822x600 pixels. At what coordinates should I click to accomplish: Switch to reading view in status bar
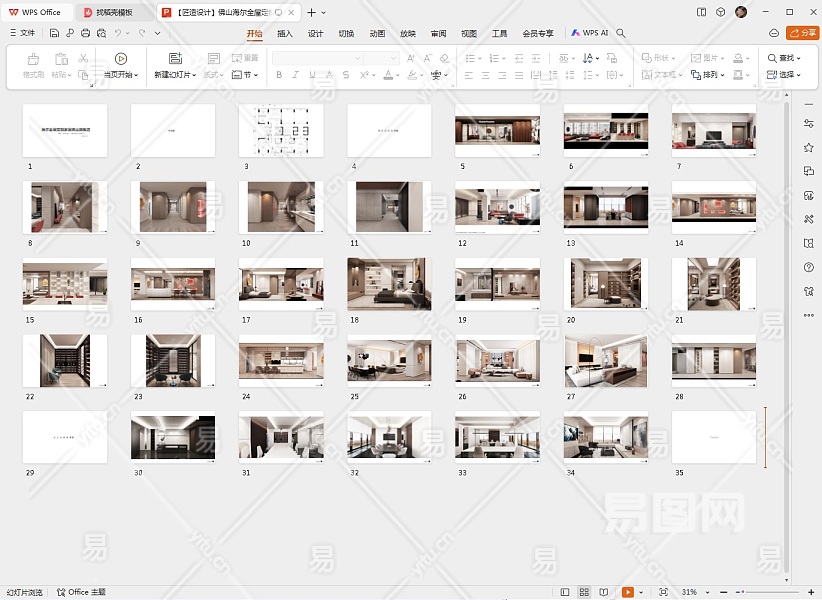coord(605,592)
